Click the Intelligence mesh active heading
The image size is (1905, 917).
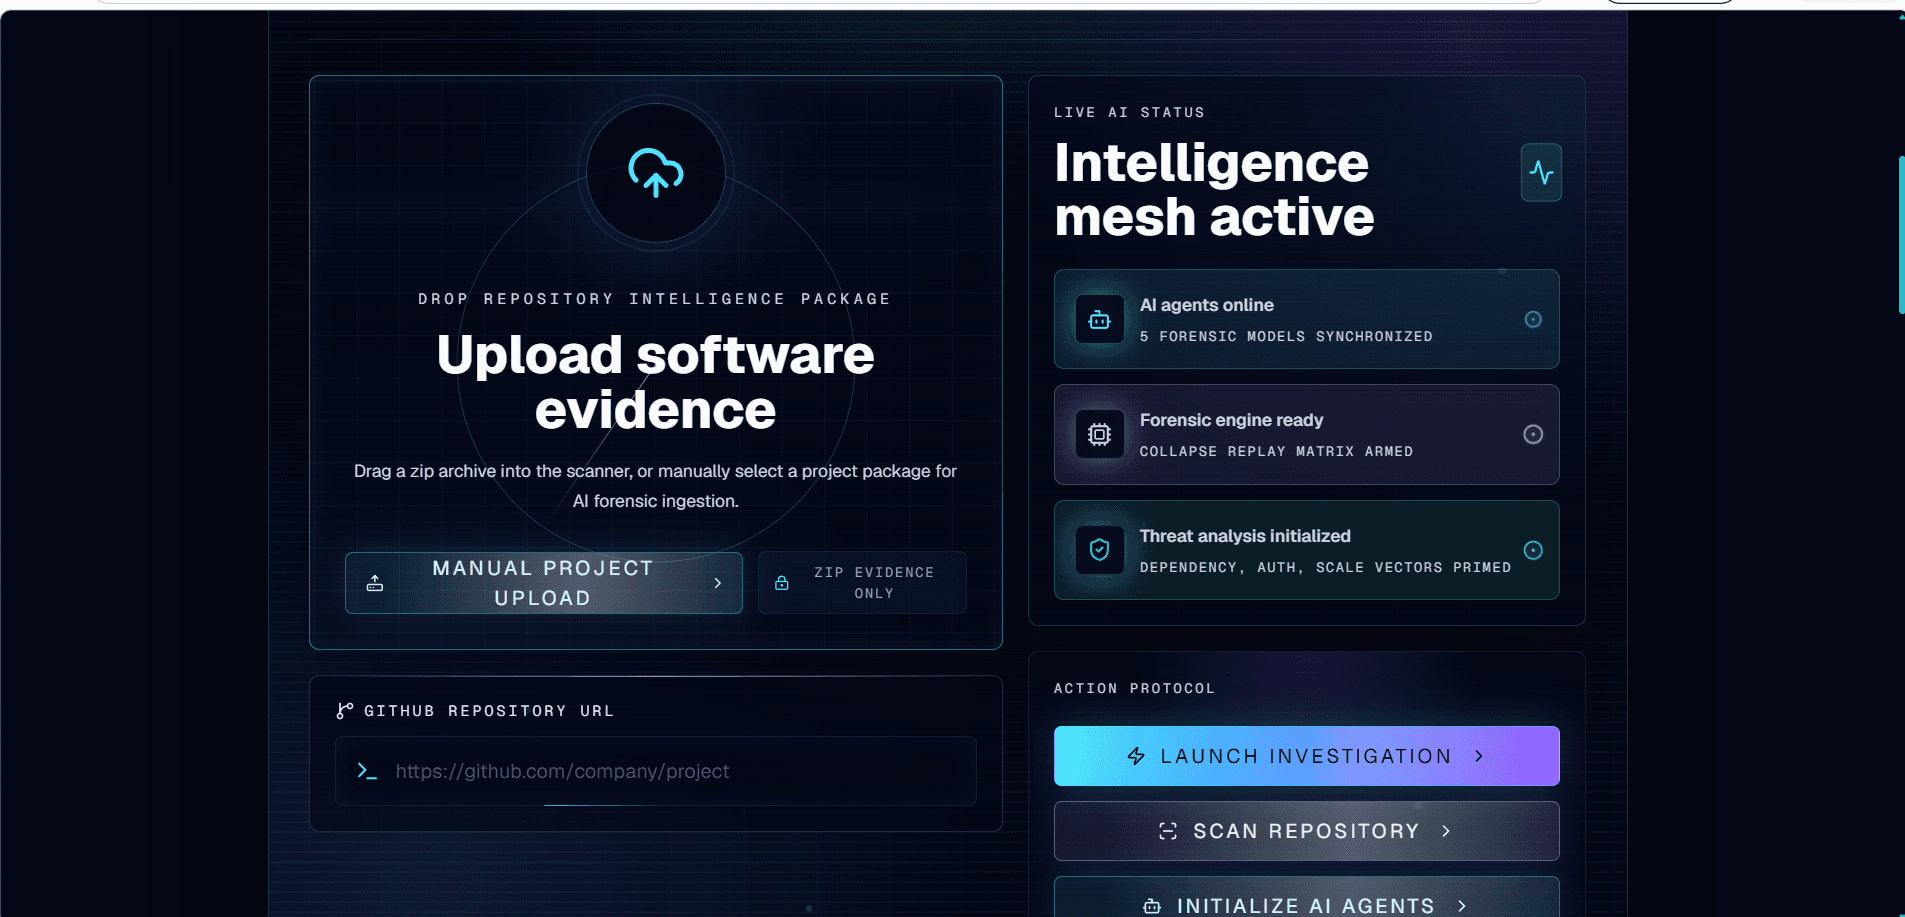coord(1214,190)
